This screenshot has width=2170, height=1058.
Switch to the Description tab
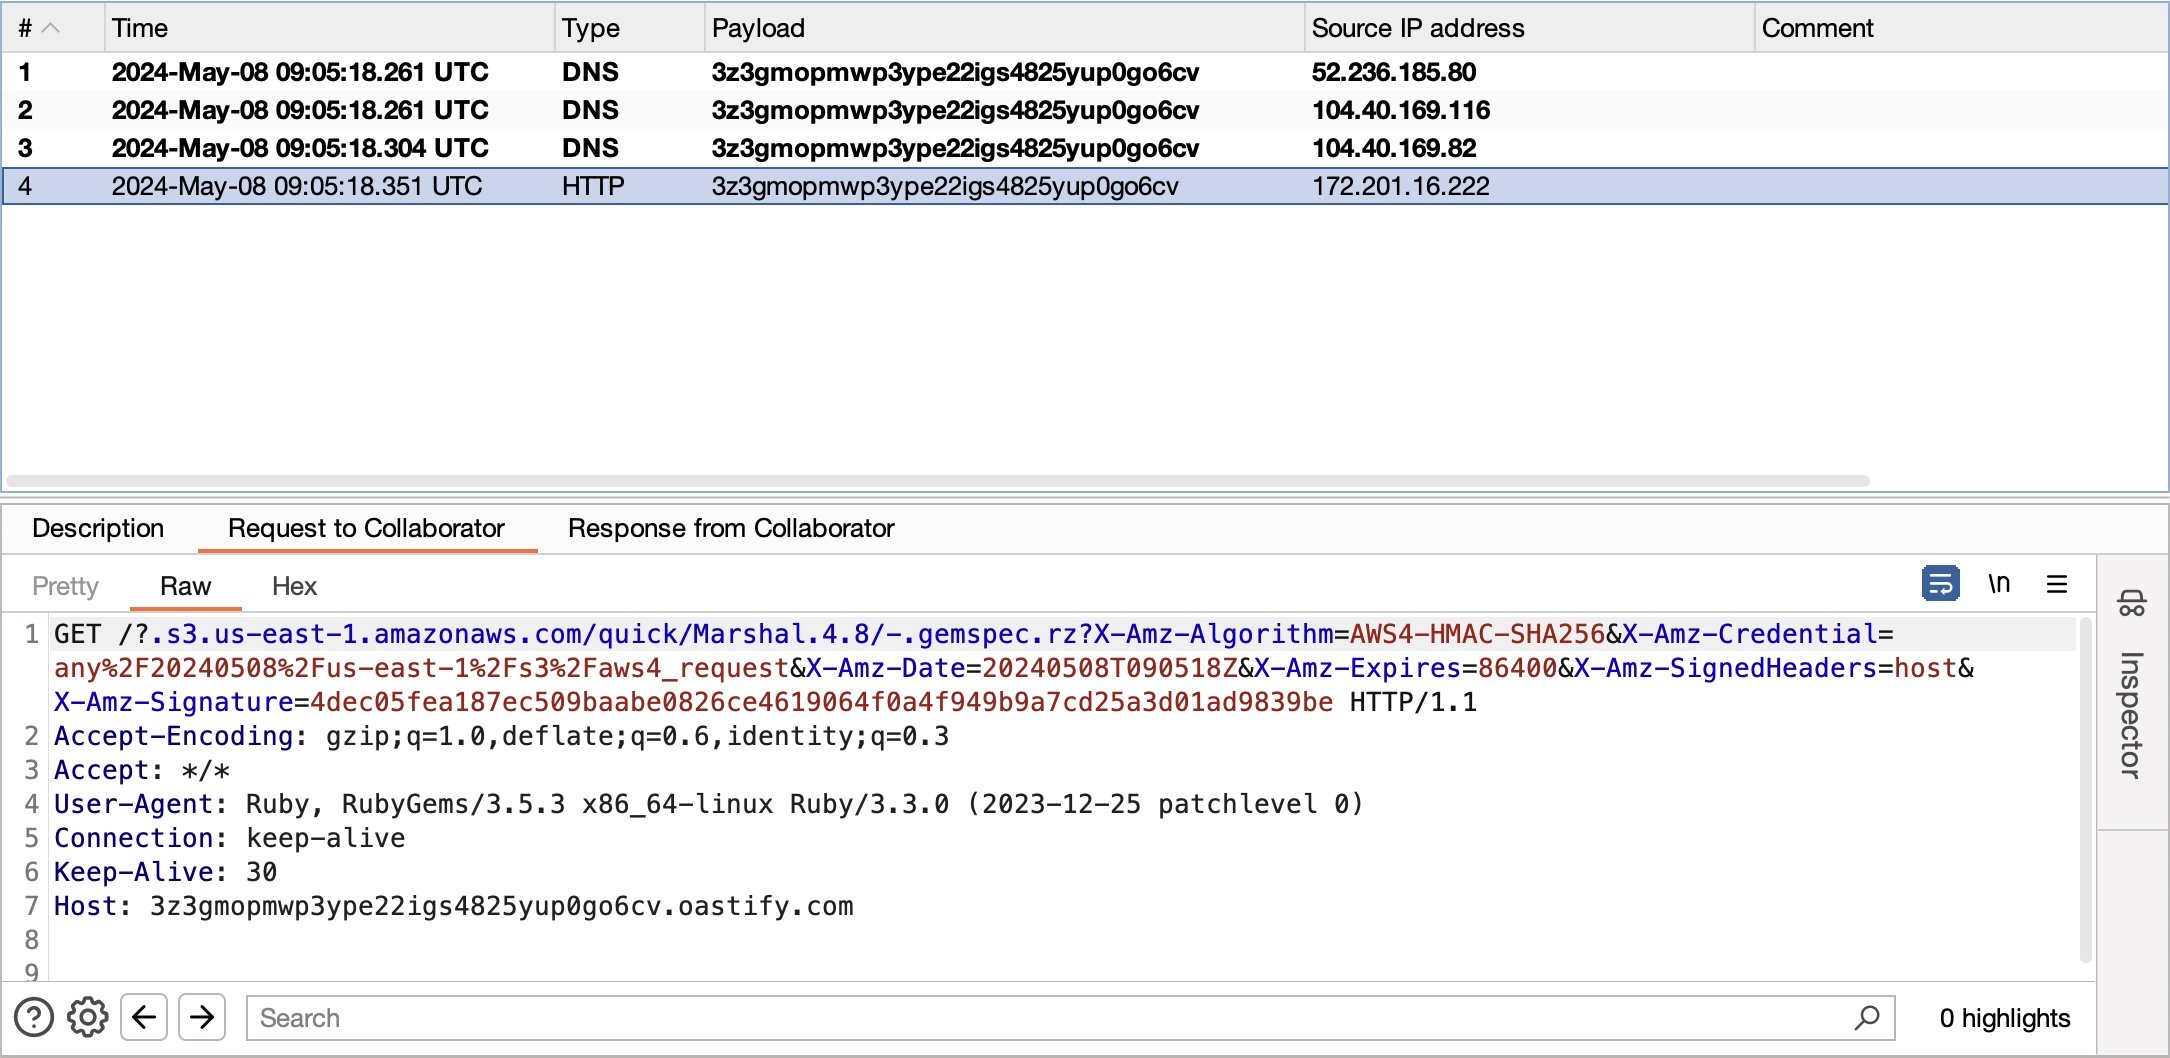98,528
